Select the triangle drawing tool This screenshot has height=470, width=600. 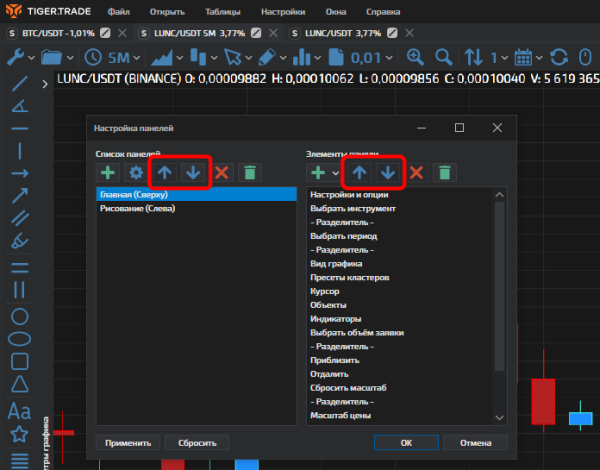(x=18, y=386)
